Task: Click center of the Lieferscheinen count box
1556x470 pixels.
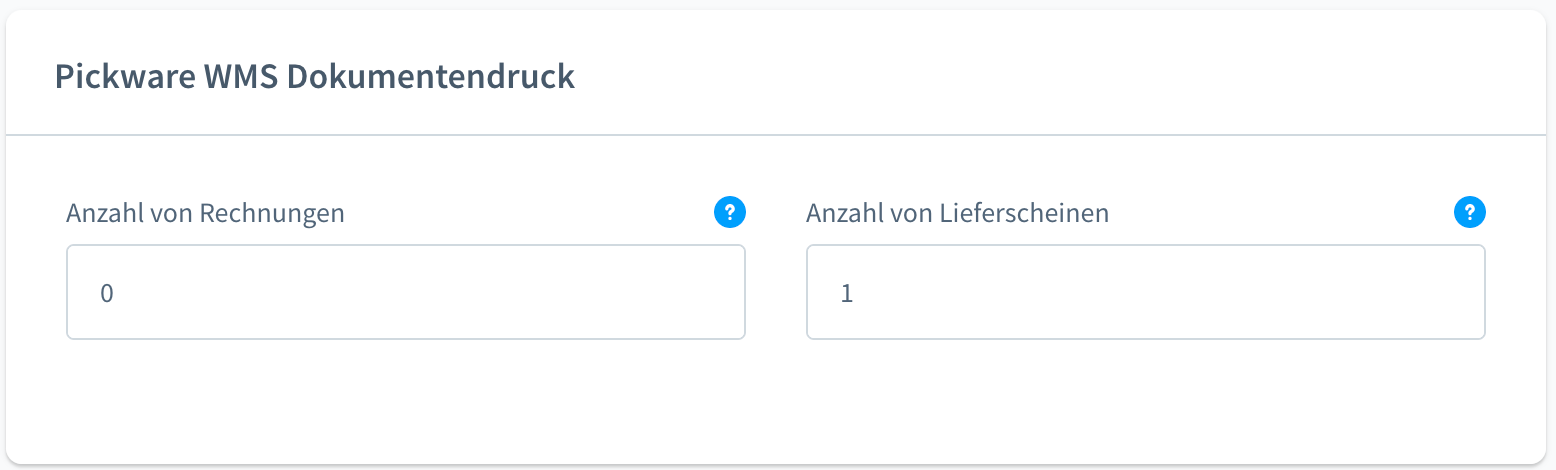Action: click(1145, 292)
